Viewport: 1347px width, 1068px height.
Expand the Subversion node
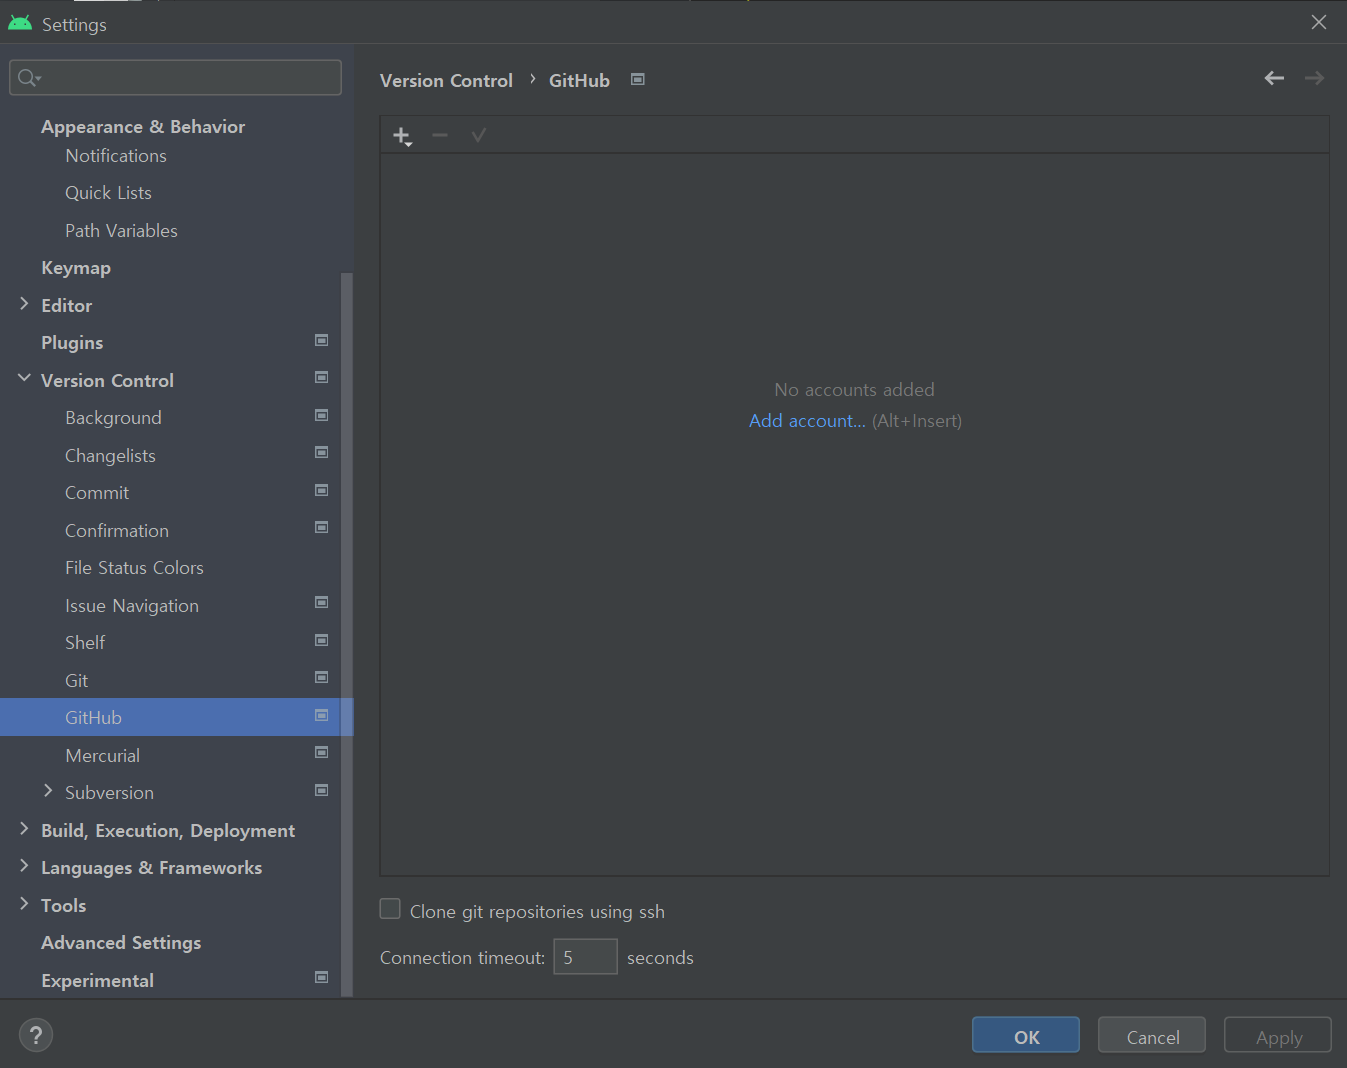[48, 791]
